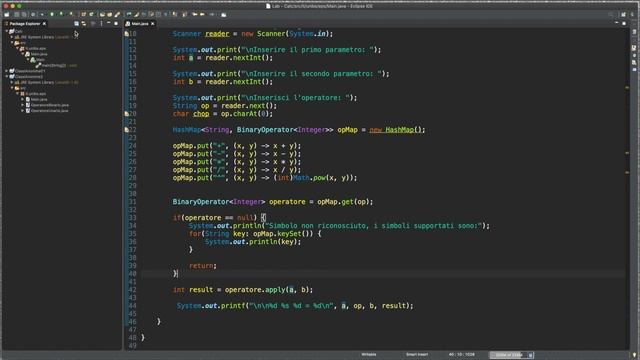The height and width of the screenshot is (360, 640).
Task: Maximize the Package Explorer view
Action: [x=116, y=24]
